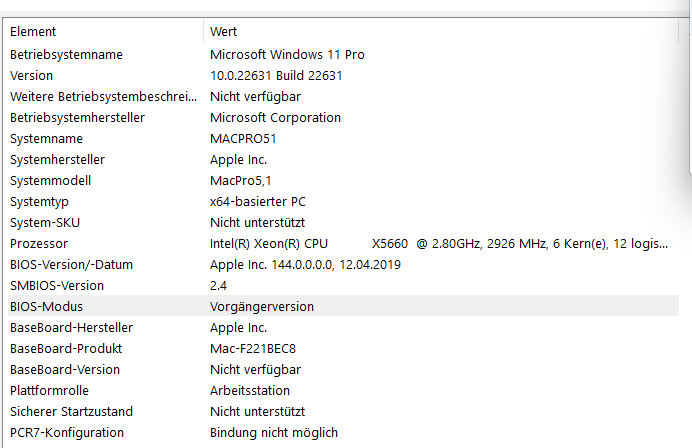The image size is (692, 448).
Task: Select the PCR7-Konfiguration row
Action: pos(343,433)
